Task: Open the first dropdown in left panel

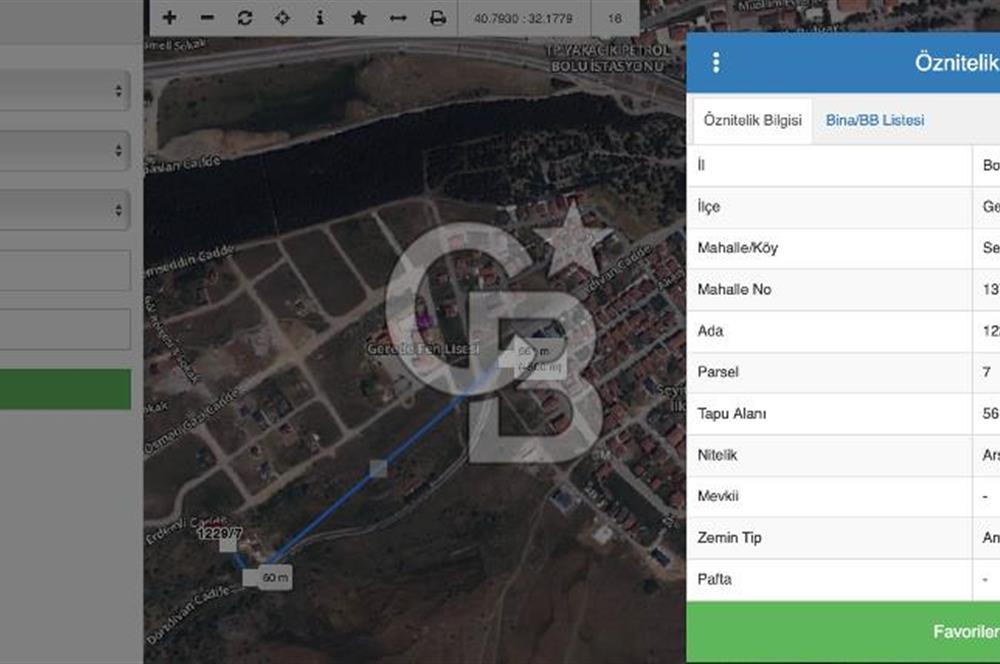Action: 65,91
